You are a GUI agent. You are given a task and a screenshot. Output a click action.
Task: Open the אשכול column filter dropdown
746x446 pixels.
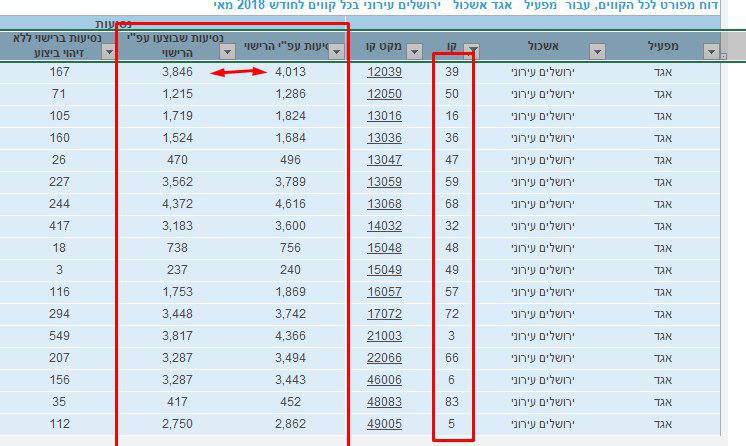598,52
